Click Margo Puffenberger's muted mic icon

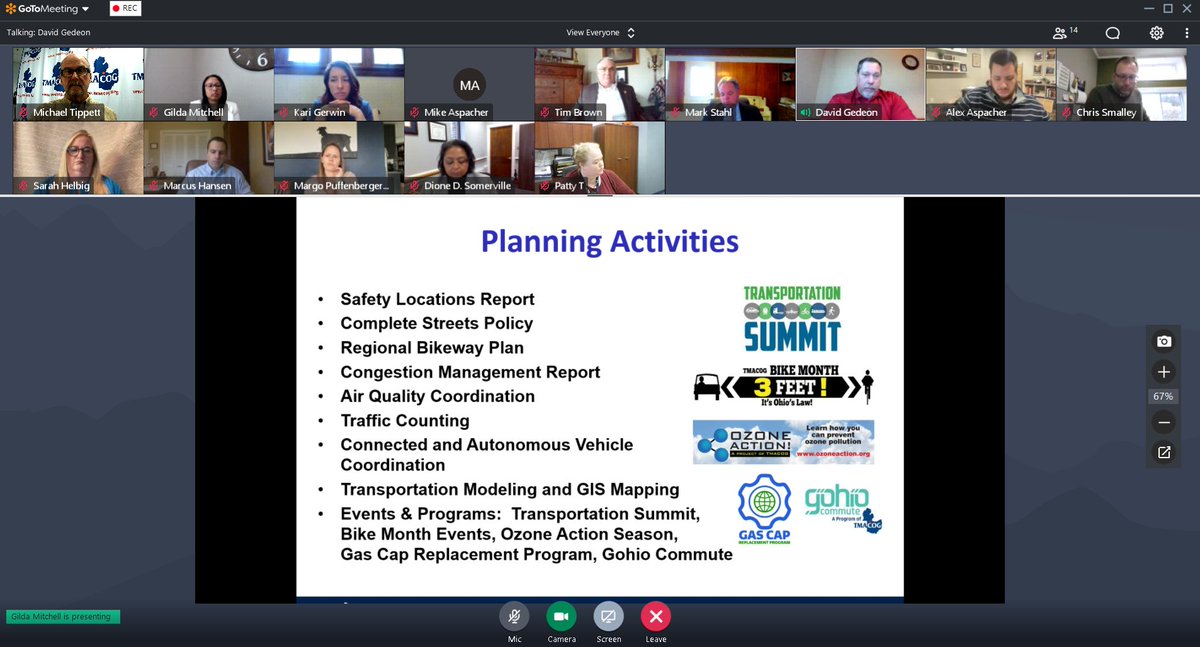[285, 186]
